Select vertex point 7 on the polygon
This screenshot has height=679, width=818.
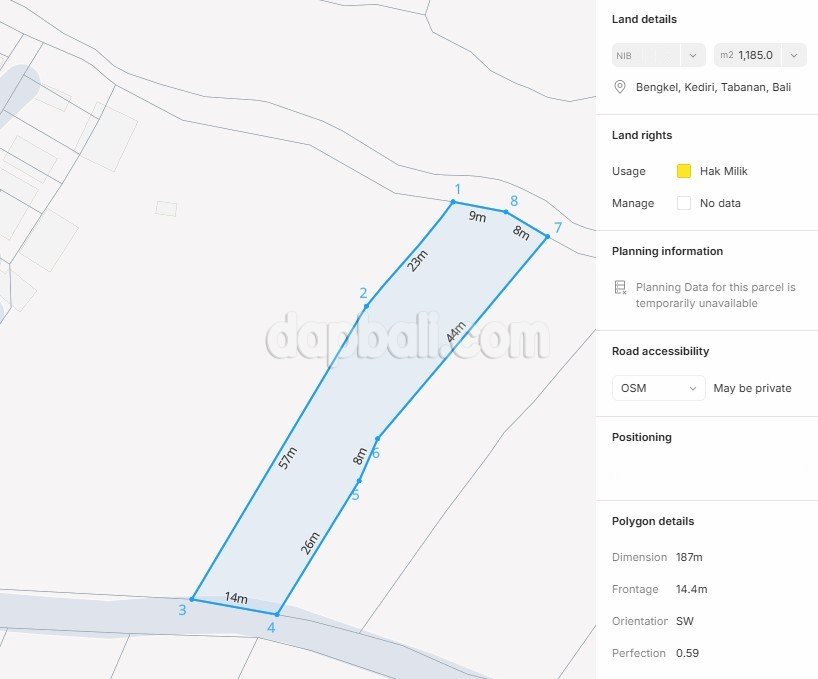547,237
